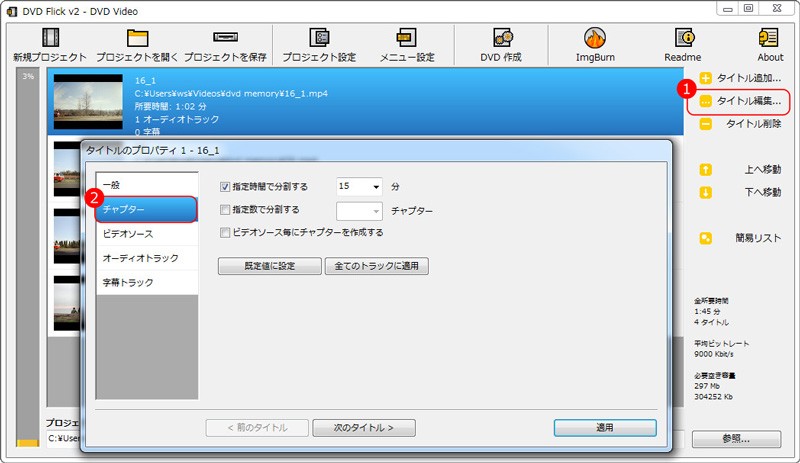Click the project destination folder path field
The width and height of the screenshot is (800, 463).
[x=63, y=439]
